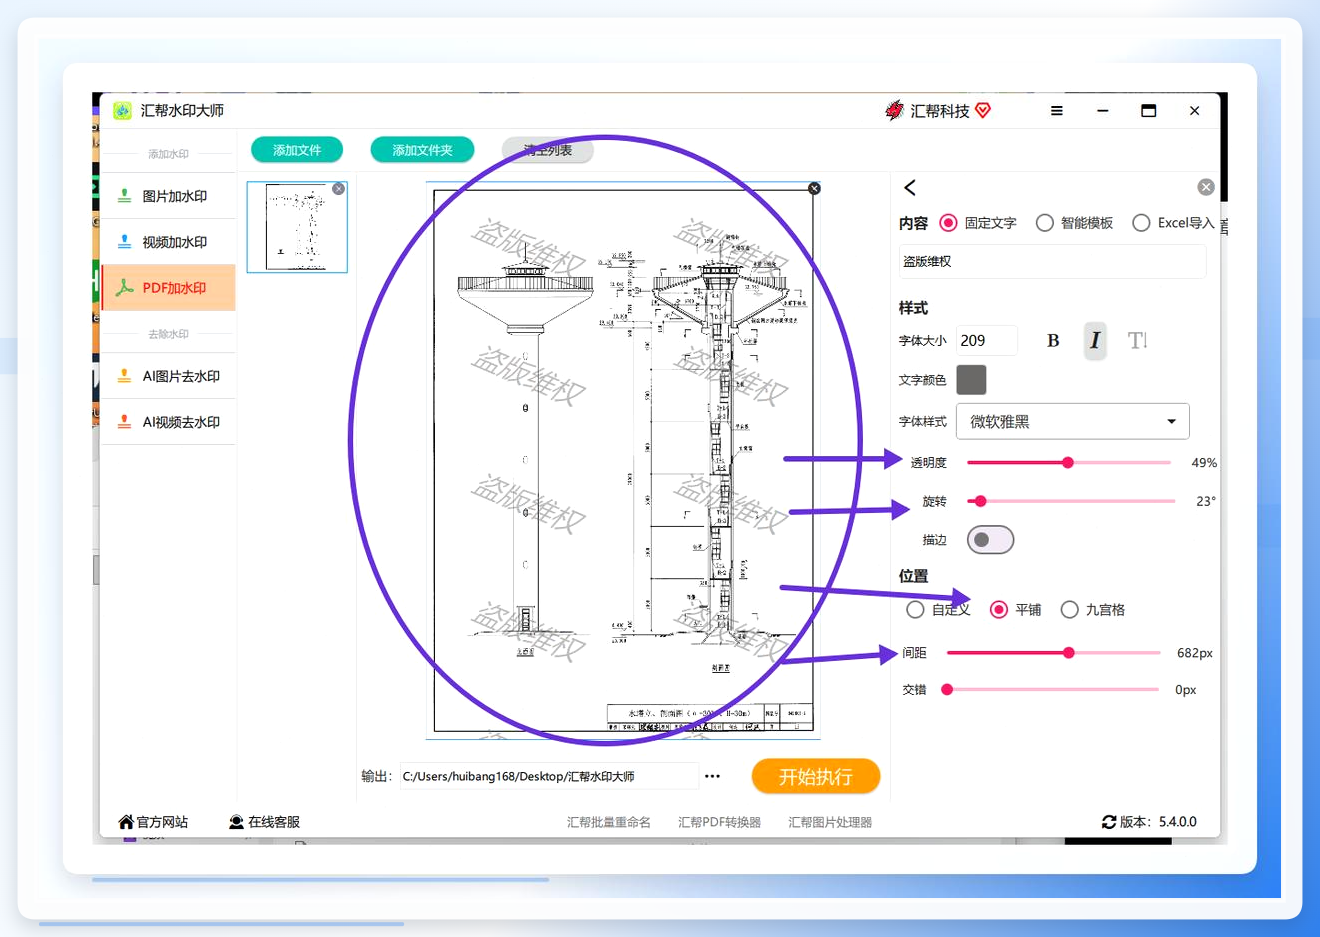This screenshot has height=937, width=1320.
Task: Click the AI图片去水印 icon
Action: pyautogui.click(x=124, y=376)
